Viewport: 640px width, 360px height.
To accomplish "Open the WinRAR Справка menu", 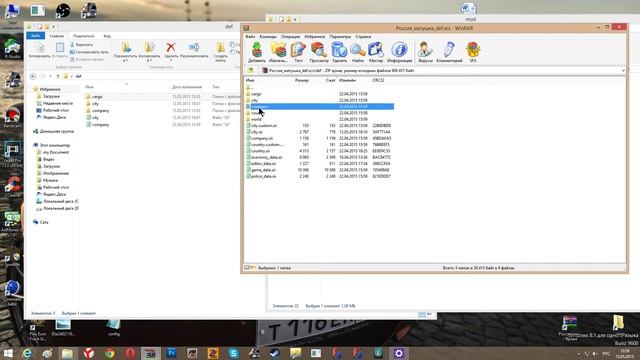I will pos(363,37).
